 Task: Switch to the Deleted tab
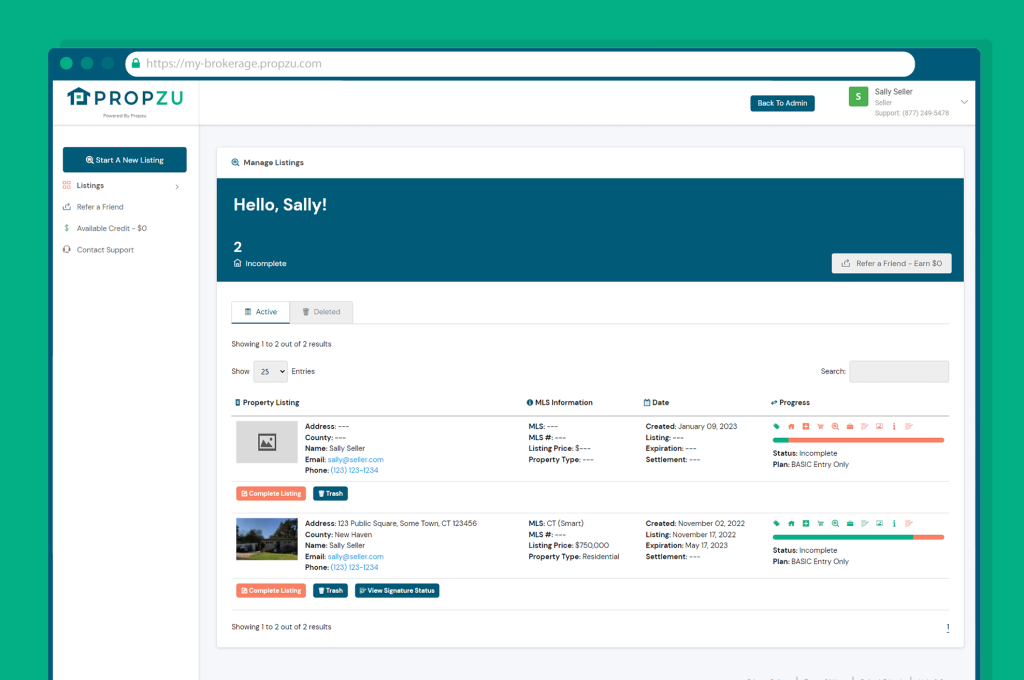pyautogui.click(x=321, y=312)
